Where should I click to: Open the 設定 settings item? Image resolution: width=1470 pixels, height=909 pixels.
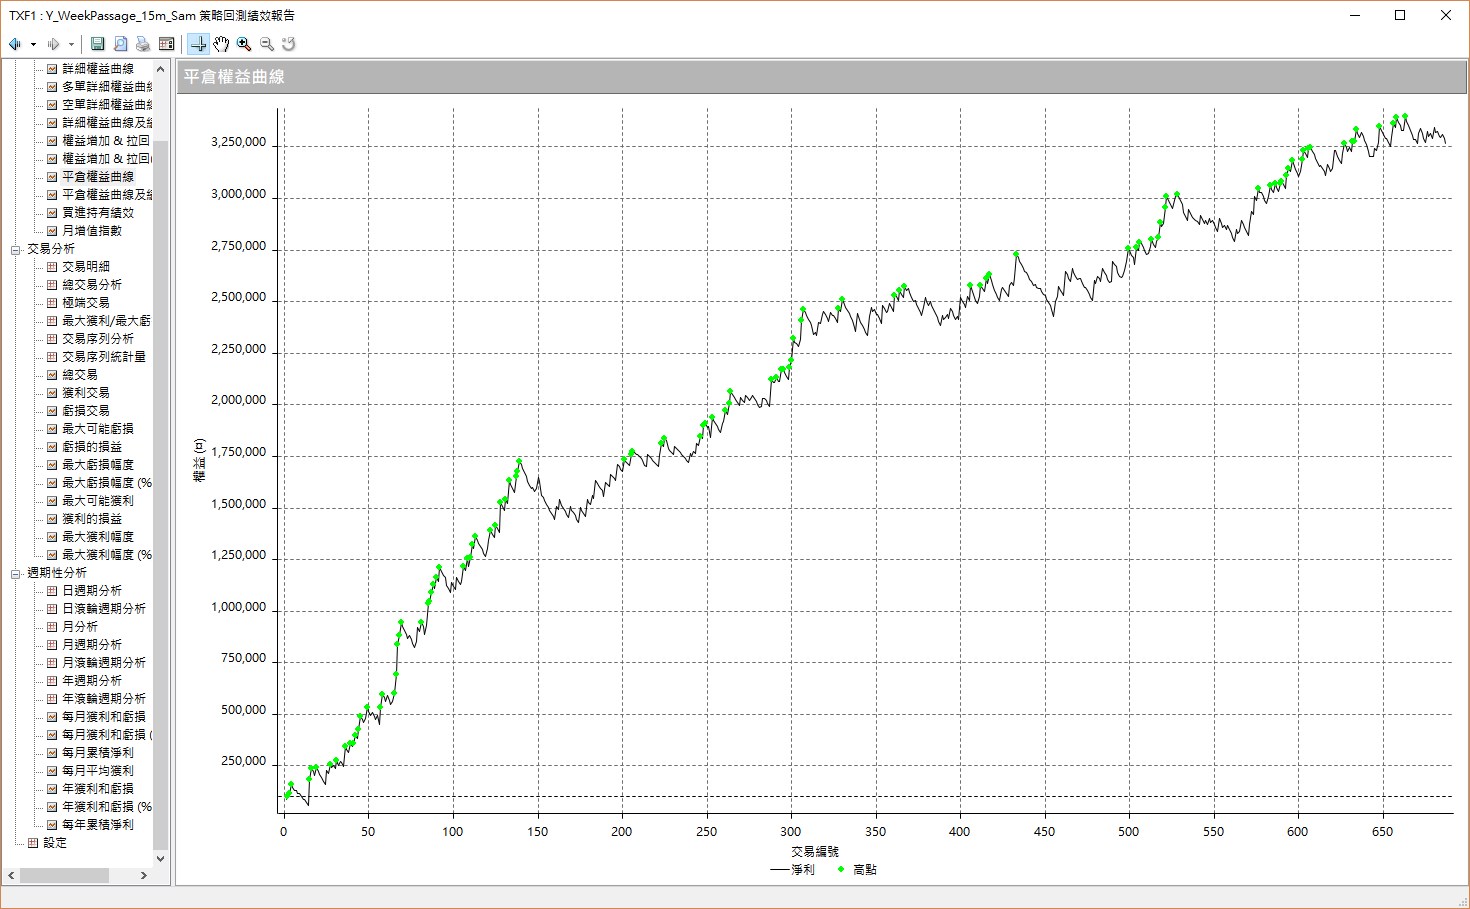tap(55, 843)
